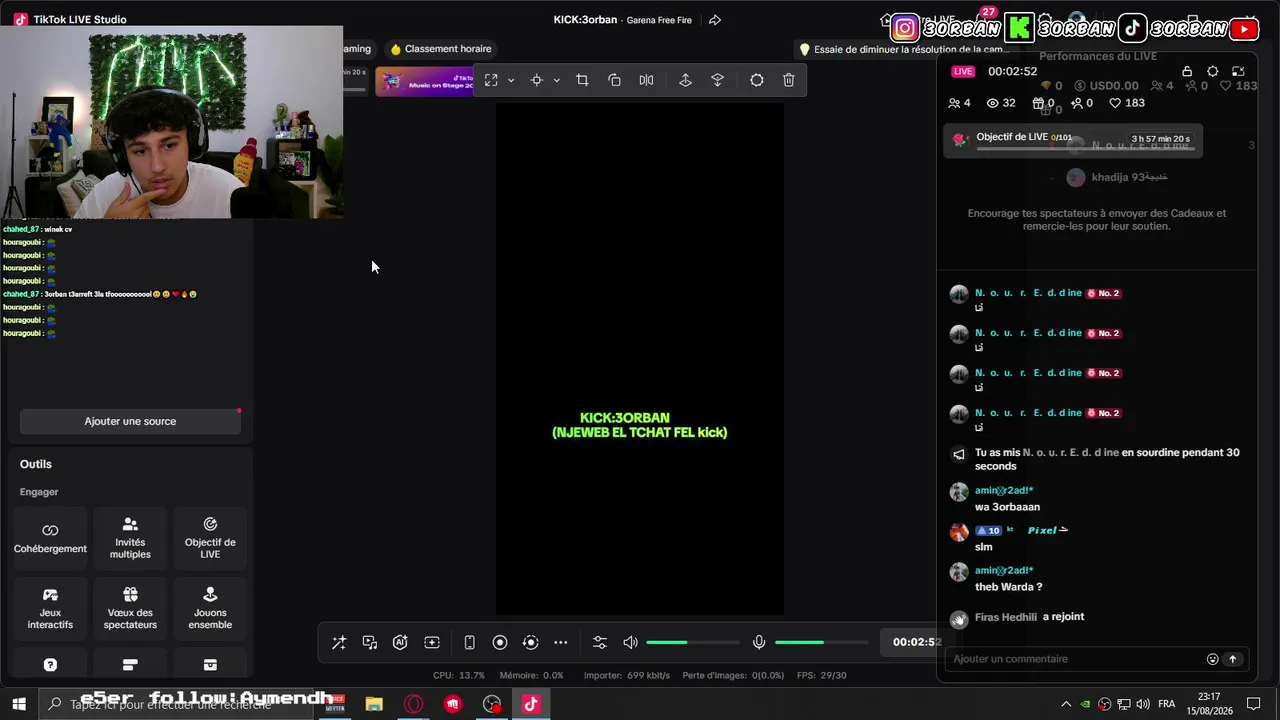Mute the speaker output
1280x720 pixels.
pos(630,642)
